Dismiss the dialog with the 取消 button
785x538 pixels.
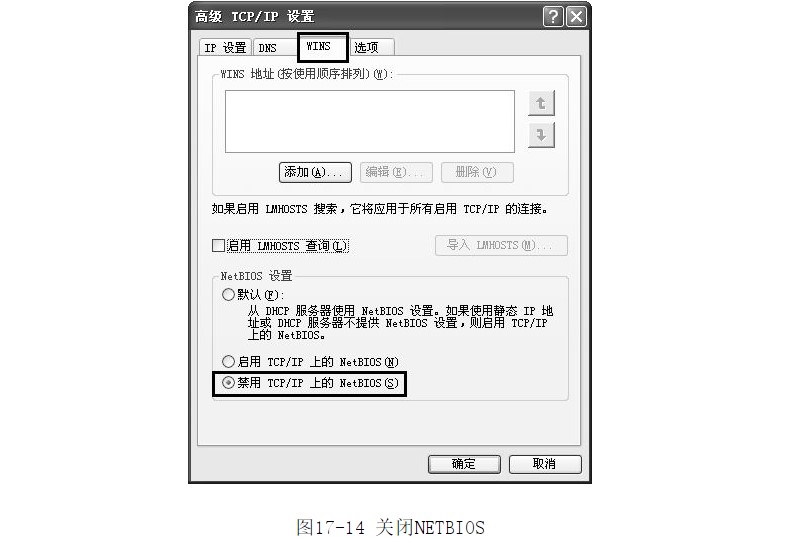click(x=545, y=464)
